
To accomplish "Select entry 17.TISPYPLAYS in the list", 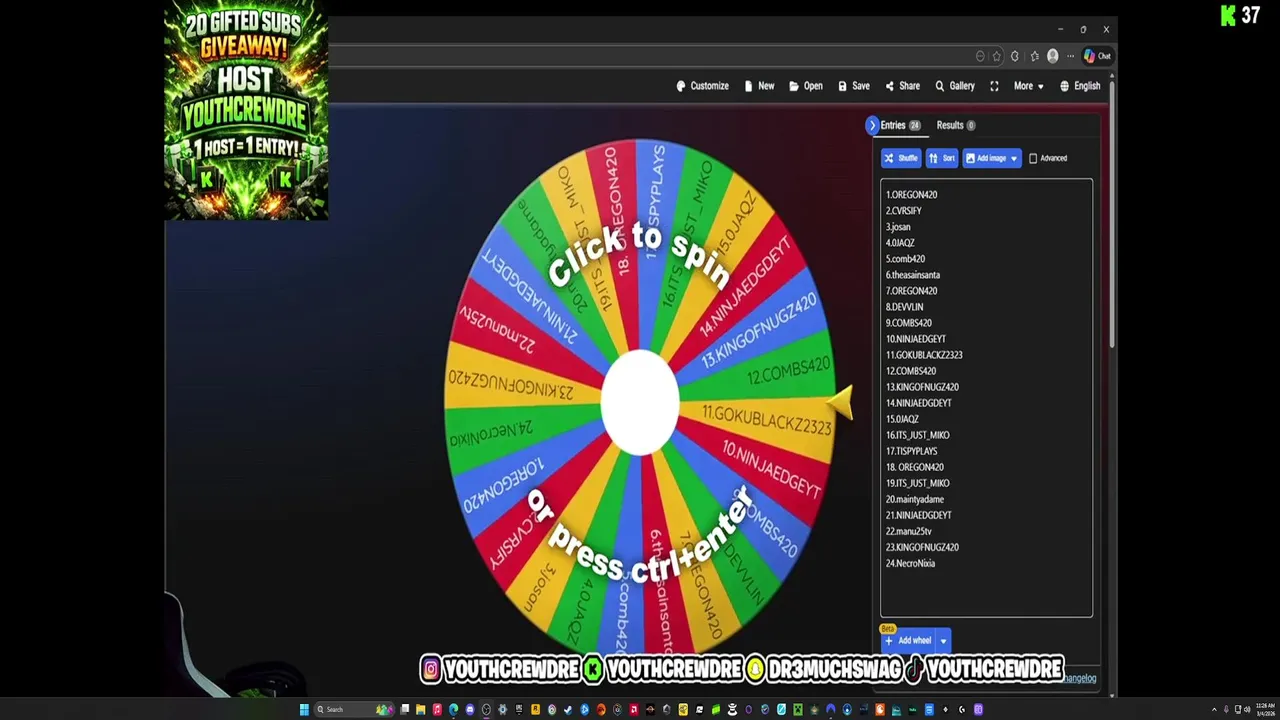I will pos(911,451).
